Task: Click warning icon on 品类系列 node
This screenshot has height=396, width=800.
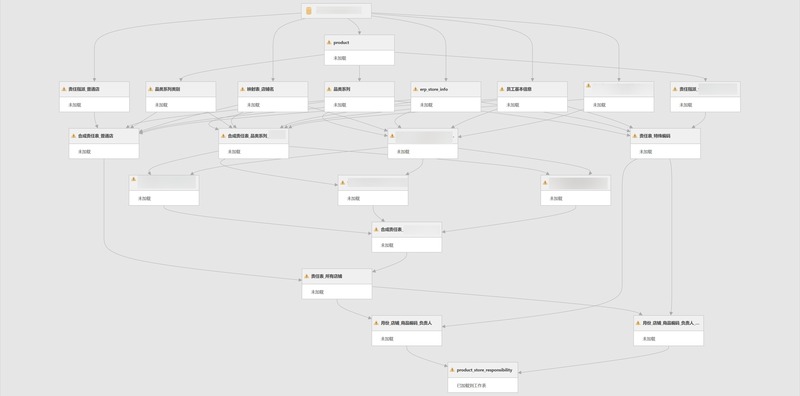Action: click(329, 89)
